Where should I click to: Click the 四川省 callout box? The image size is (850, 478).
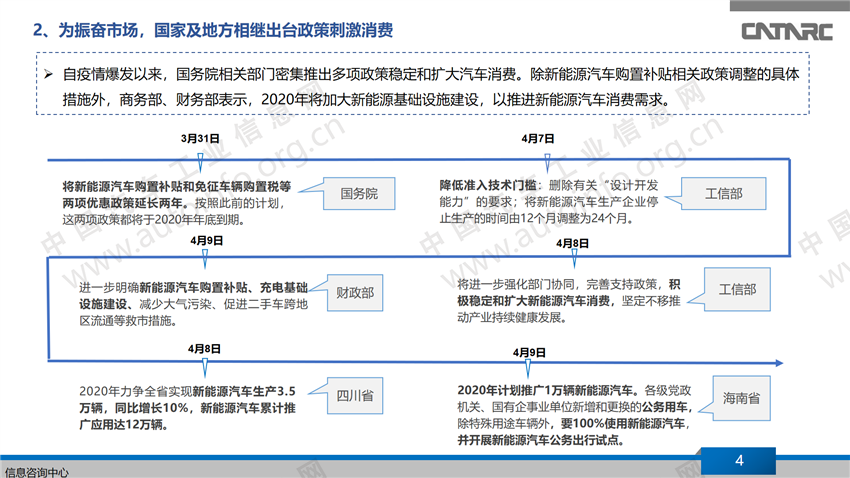click(x=355, y=396)
